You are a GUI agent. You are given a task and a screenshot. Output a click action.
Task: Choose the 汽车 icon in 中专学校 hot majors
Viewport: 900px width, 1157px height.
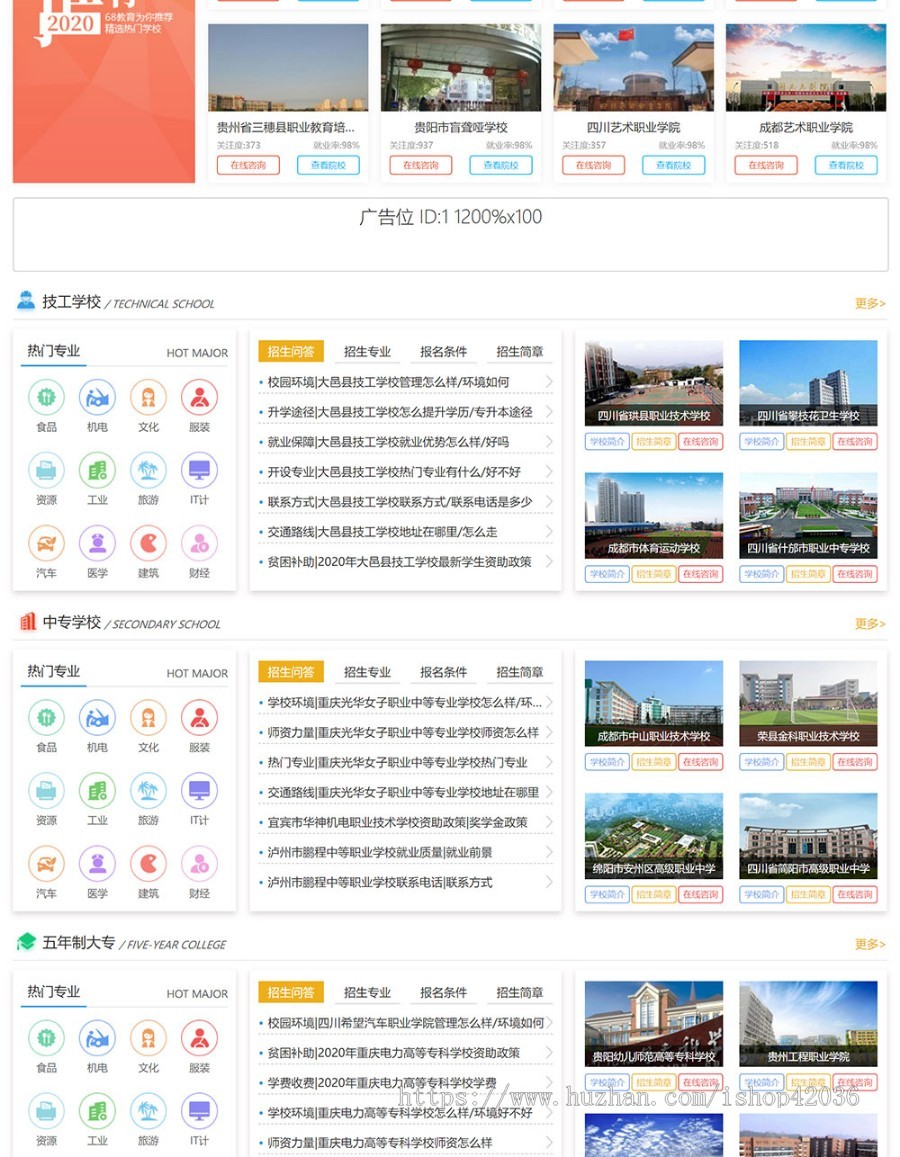pyautogui.click(x=46, y=864)
